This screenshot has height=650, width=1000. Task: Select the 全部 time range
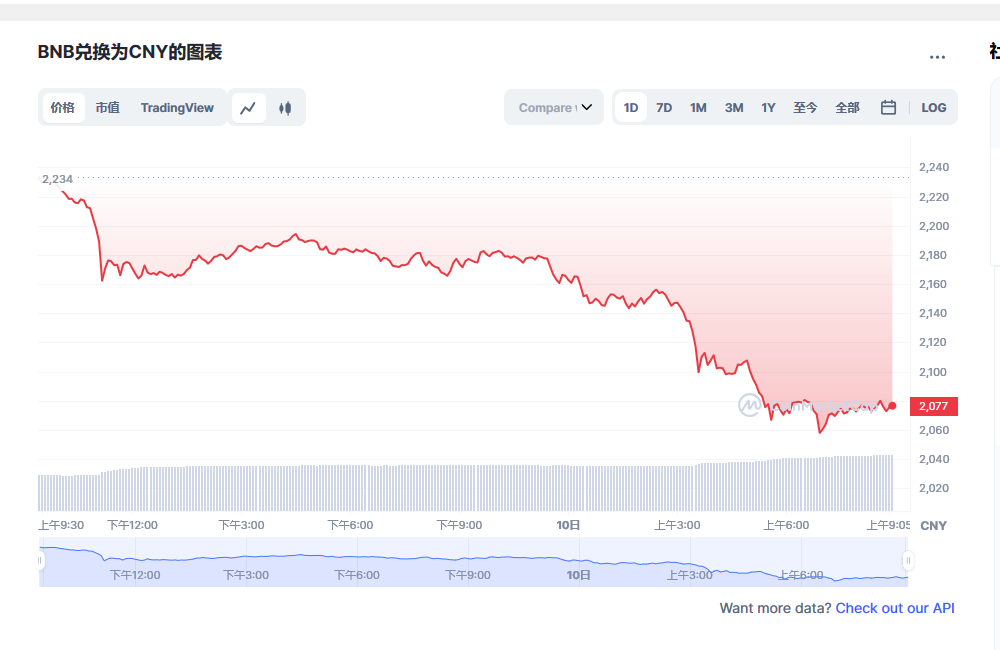coord(848,107)
